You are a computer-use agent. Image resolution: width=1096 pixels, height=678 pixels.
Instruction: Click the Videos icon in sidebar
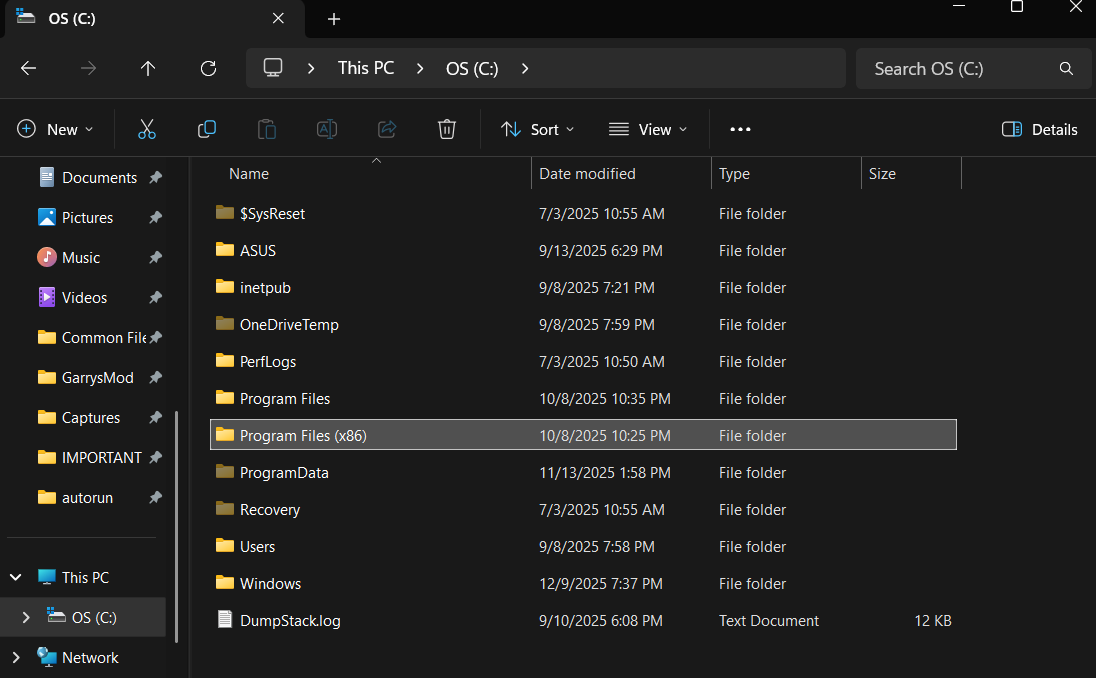tap(47, 297)
